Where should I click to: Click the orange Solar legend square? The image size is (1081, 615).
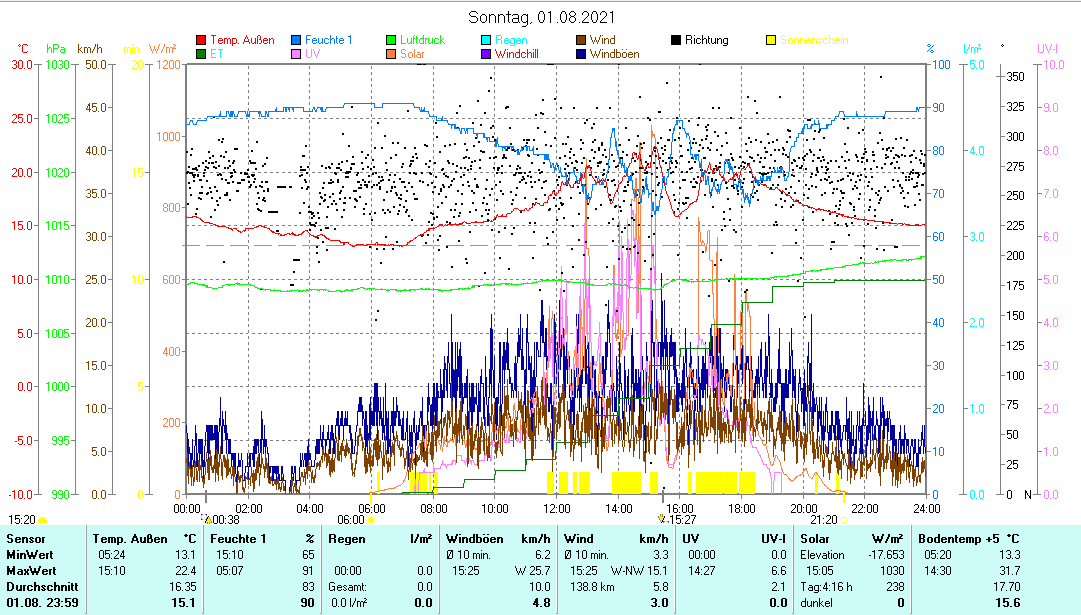tap(391, 54)
